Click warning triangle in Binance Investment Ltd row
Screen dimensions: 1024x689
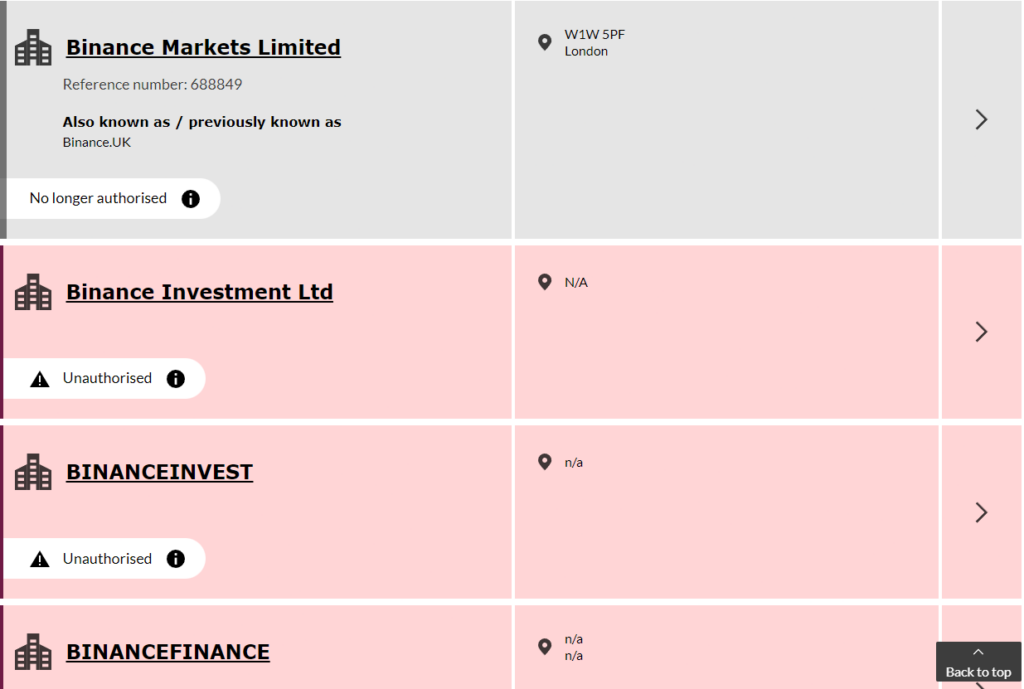pos(40,379)
